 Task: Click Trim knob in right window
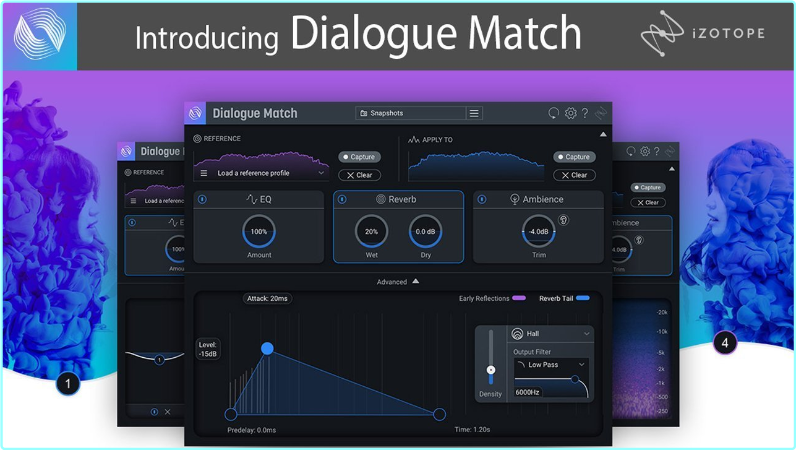[x=621, y=249]
